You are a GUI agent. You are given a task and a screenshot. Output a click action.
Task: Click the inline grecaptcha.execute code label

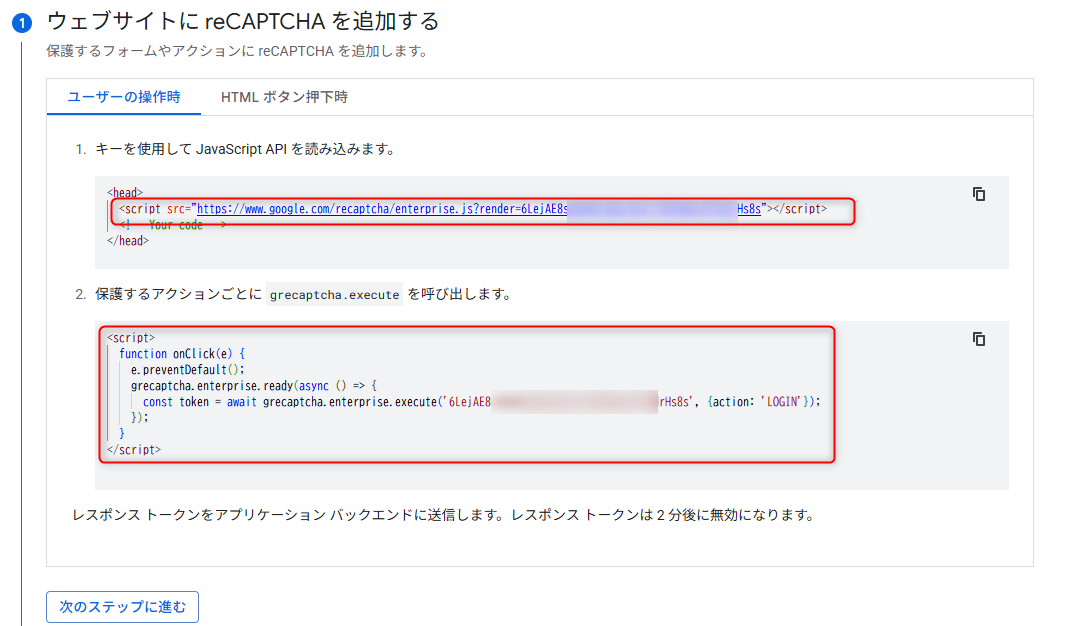(335, 295)
